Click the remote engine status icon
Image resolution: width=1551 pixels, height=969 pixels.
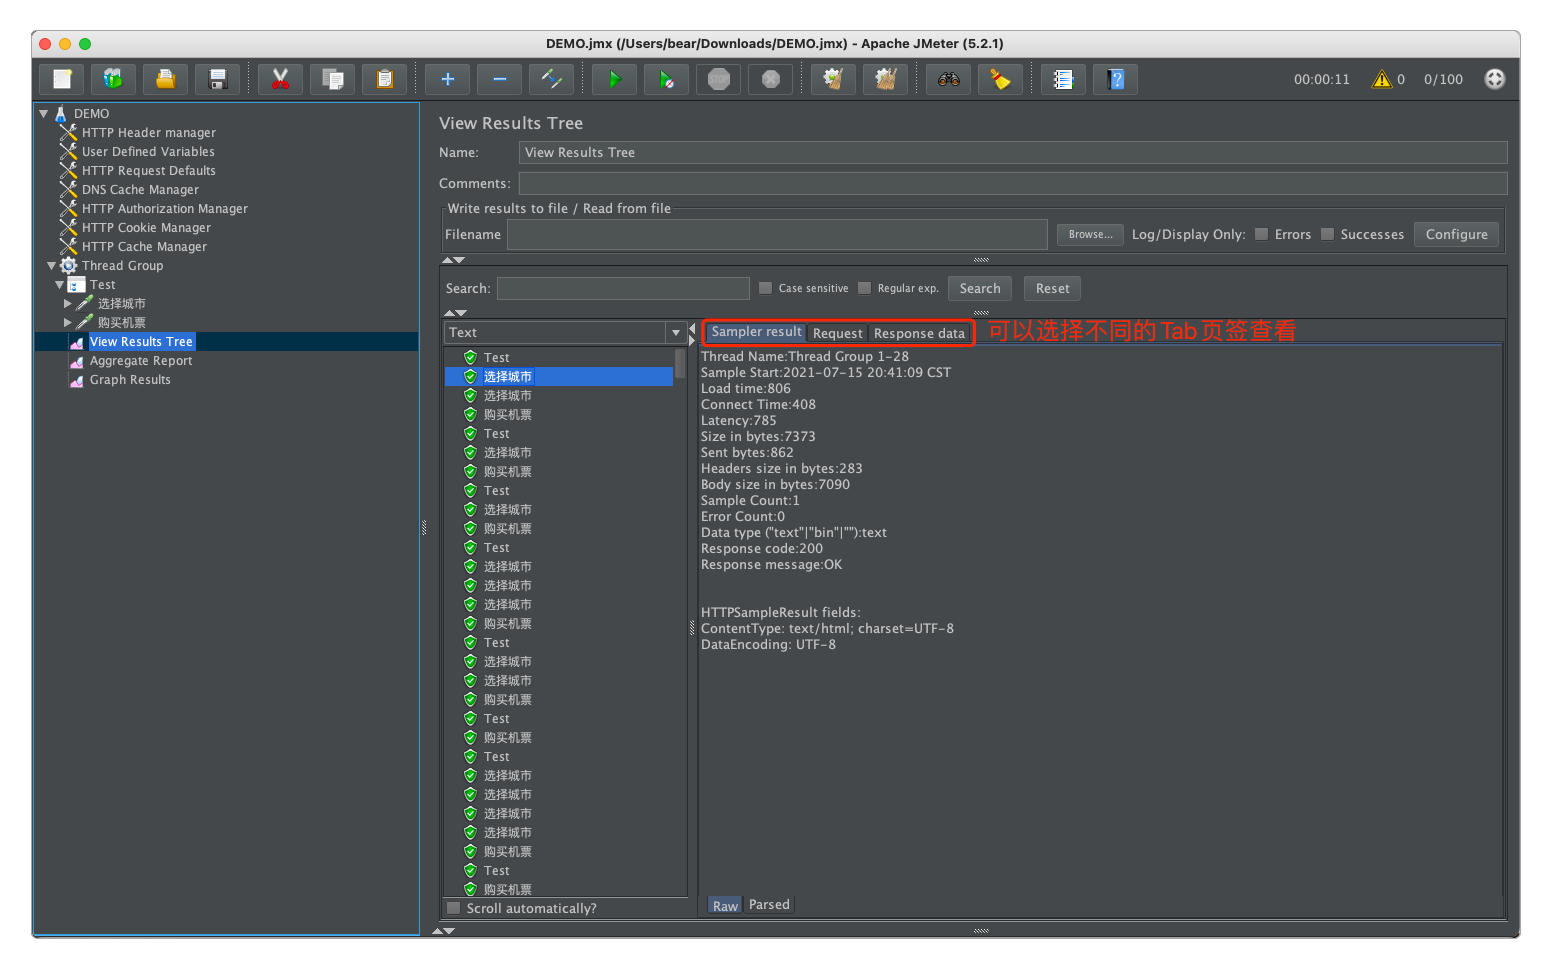click(x=1494, y=79)
